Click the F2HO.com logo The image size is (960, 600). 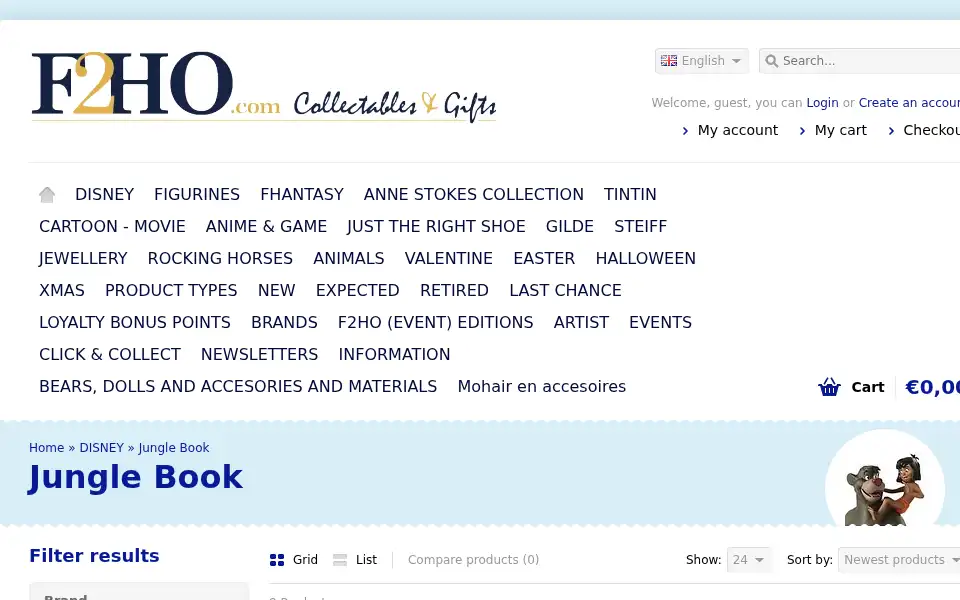point(263,87)
